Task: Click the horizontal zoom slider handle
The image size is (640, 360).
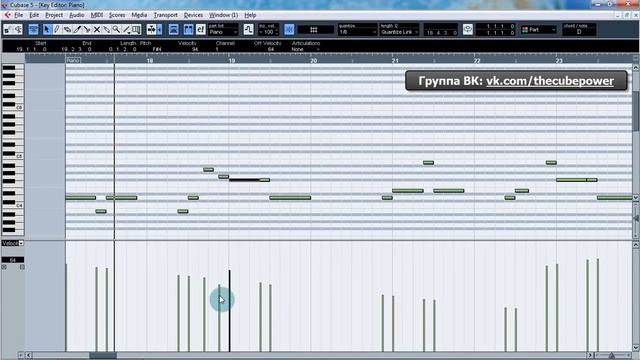Action: [x=611, y=356]
